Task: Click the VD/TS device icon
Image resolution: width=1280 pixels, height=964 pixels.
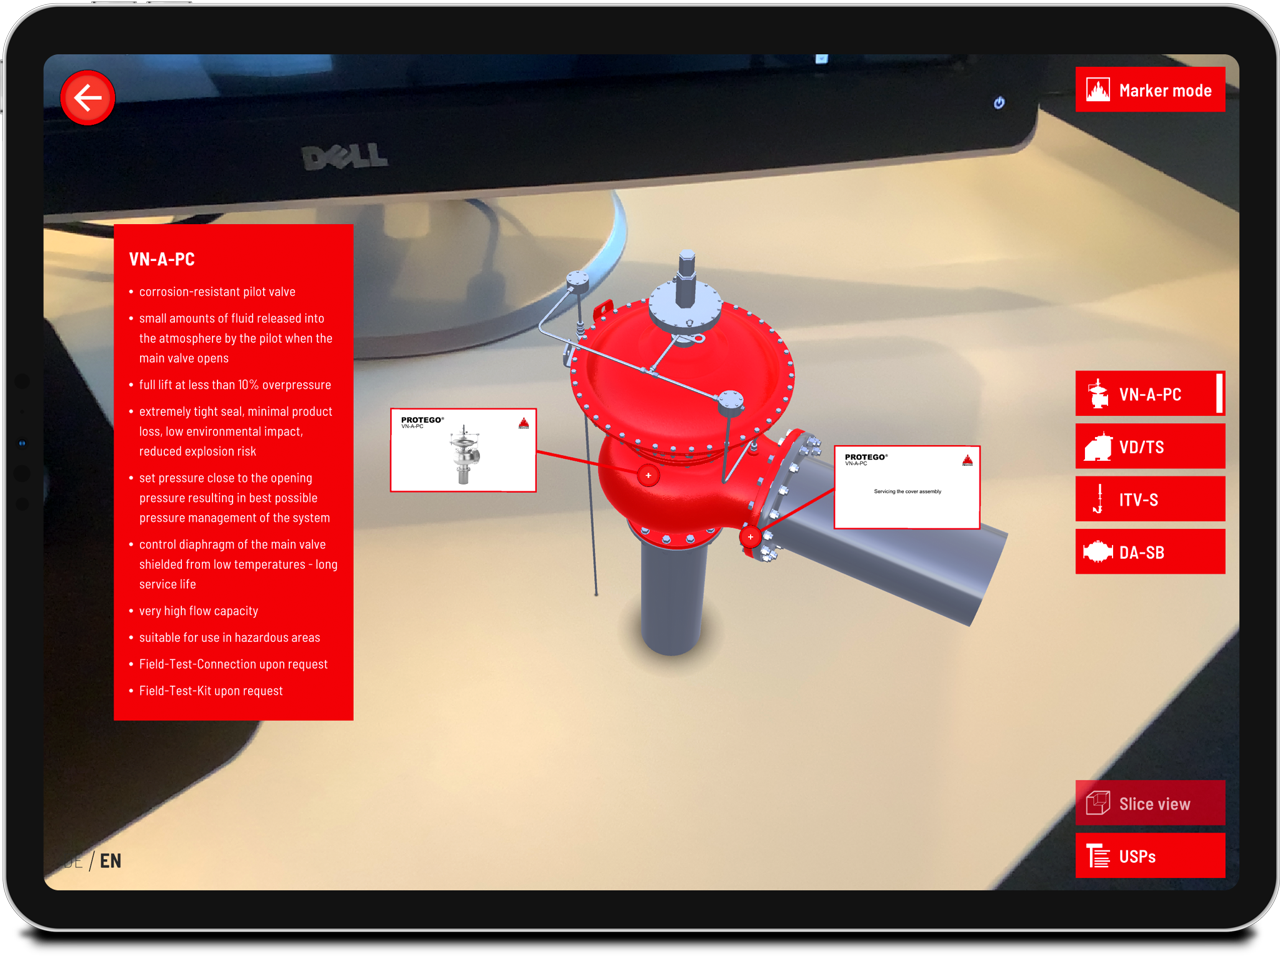Action: 1098,447
